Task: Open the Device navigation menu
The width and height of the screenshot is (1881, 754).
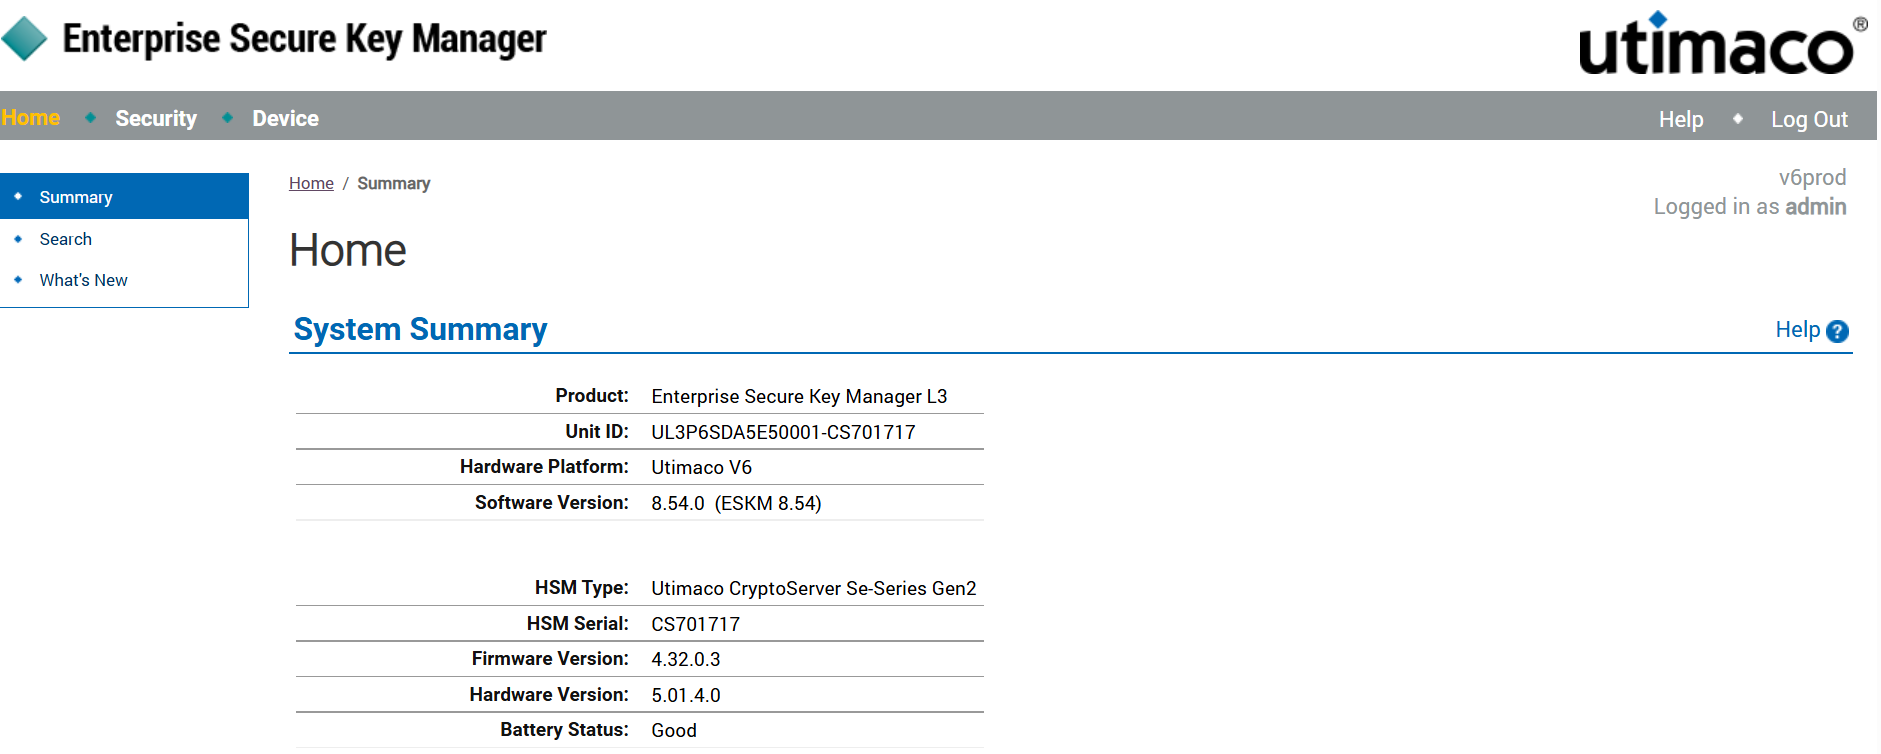Action: point(285,118)
